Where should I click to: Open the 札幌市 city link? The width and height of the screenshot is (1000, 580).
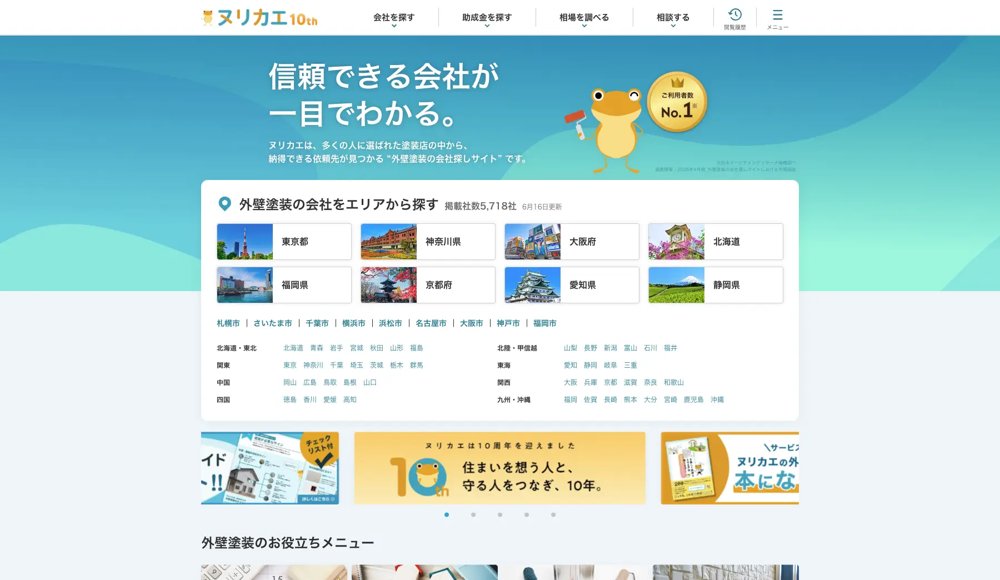(228, 323)
